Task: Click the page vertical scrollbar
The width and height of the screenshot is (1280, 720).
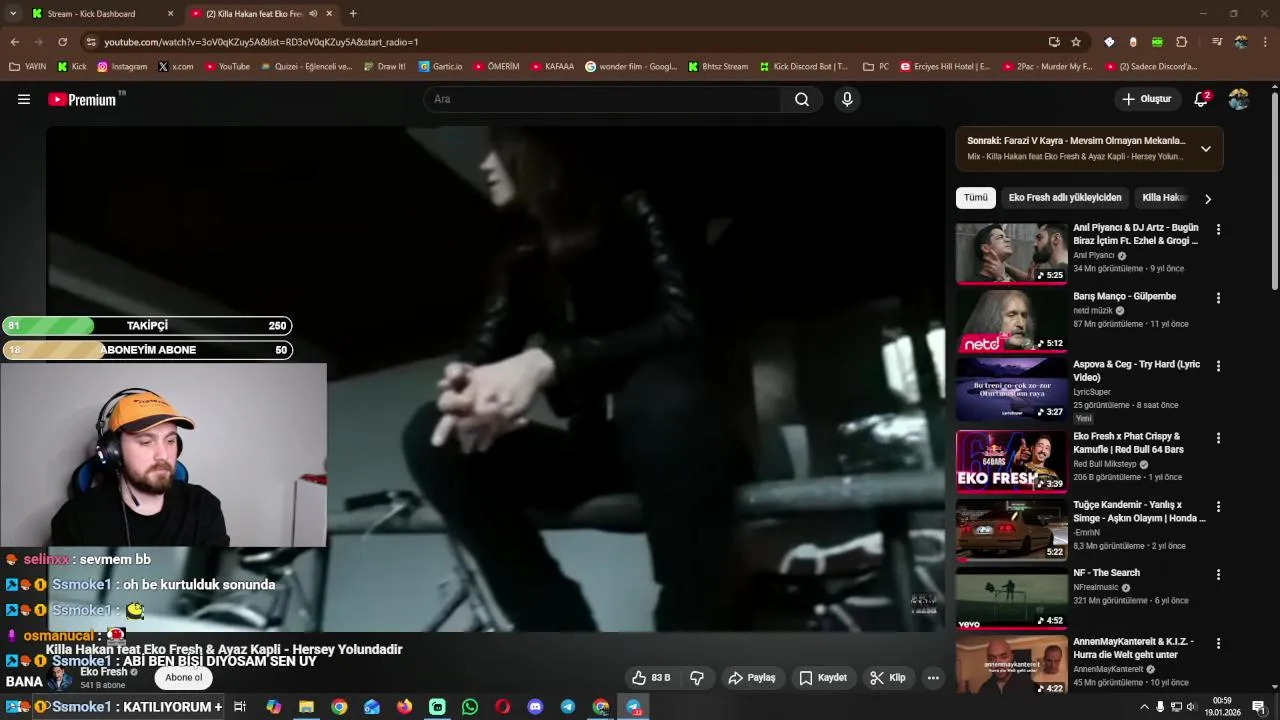Action: tap(1274, 190)
